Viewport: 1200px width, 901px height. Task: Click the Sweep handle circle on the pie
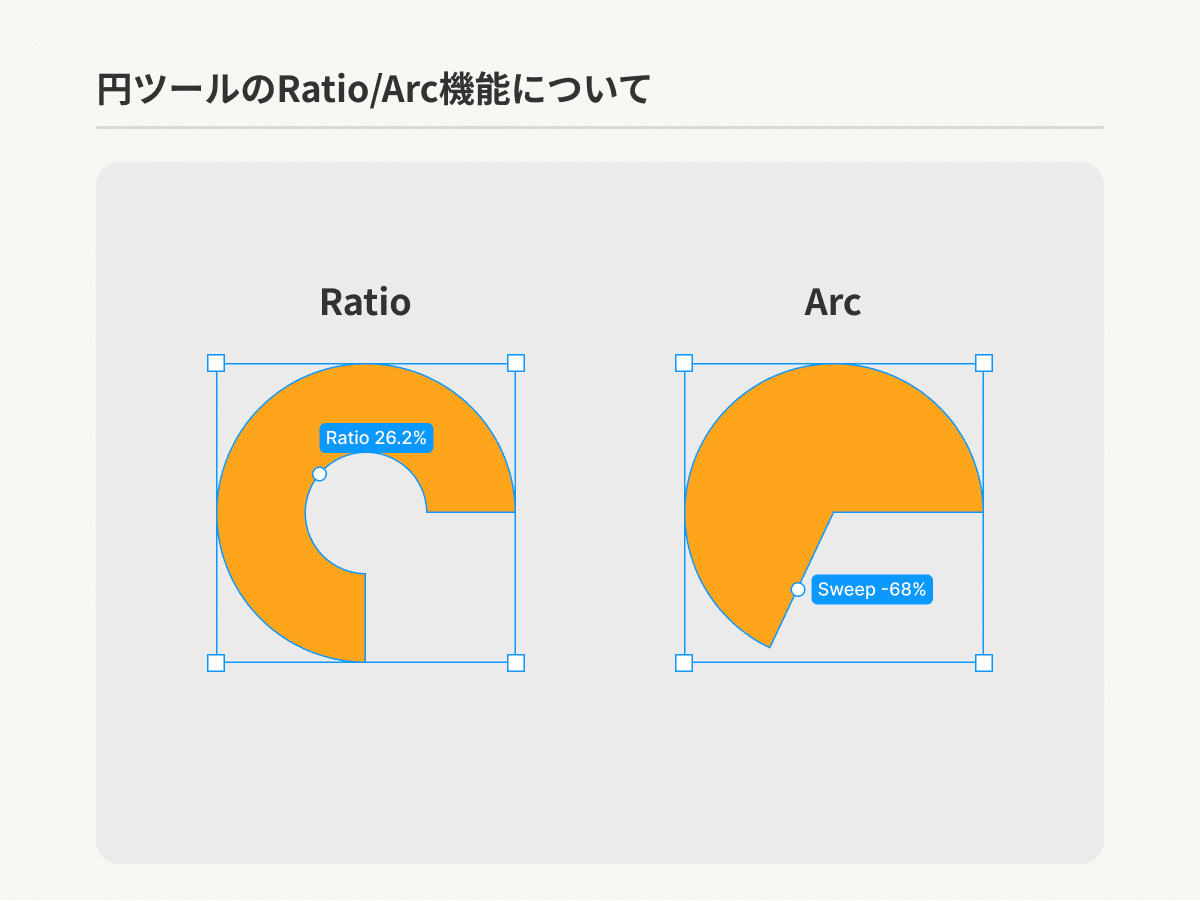pyautogui.click(x=798, y=590)
